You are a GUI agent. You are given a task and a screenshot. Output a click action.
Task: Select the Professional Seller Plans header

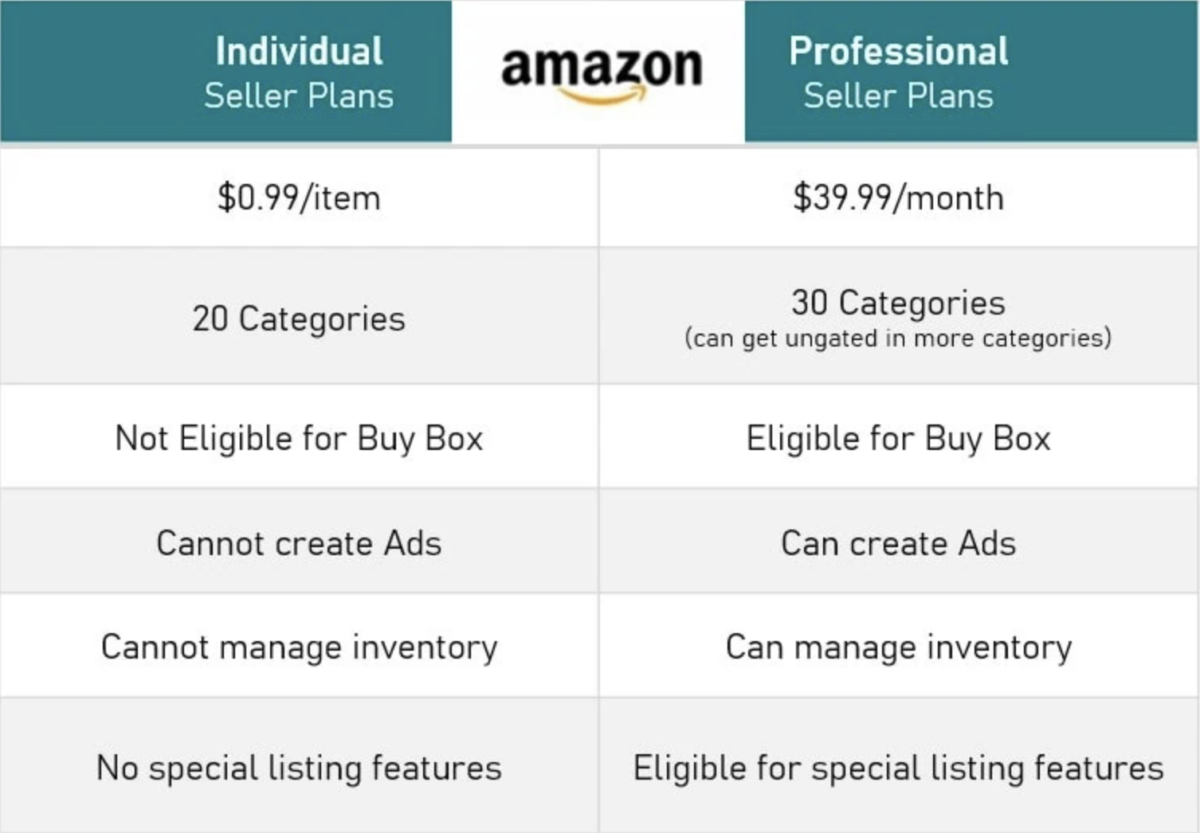[x=898, y=73]
